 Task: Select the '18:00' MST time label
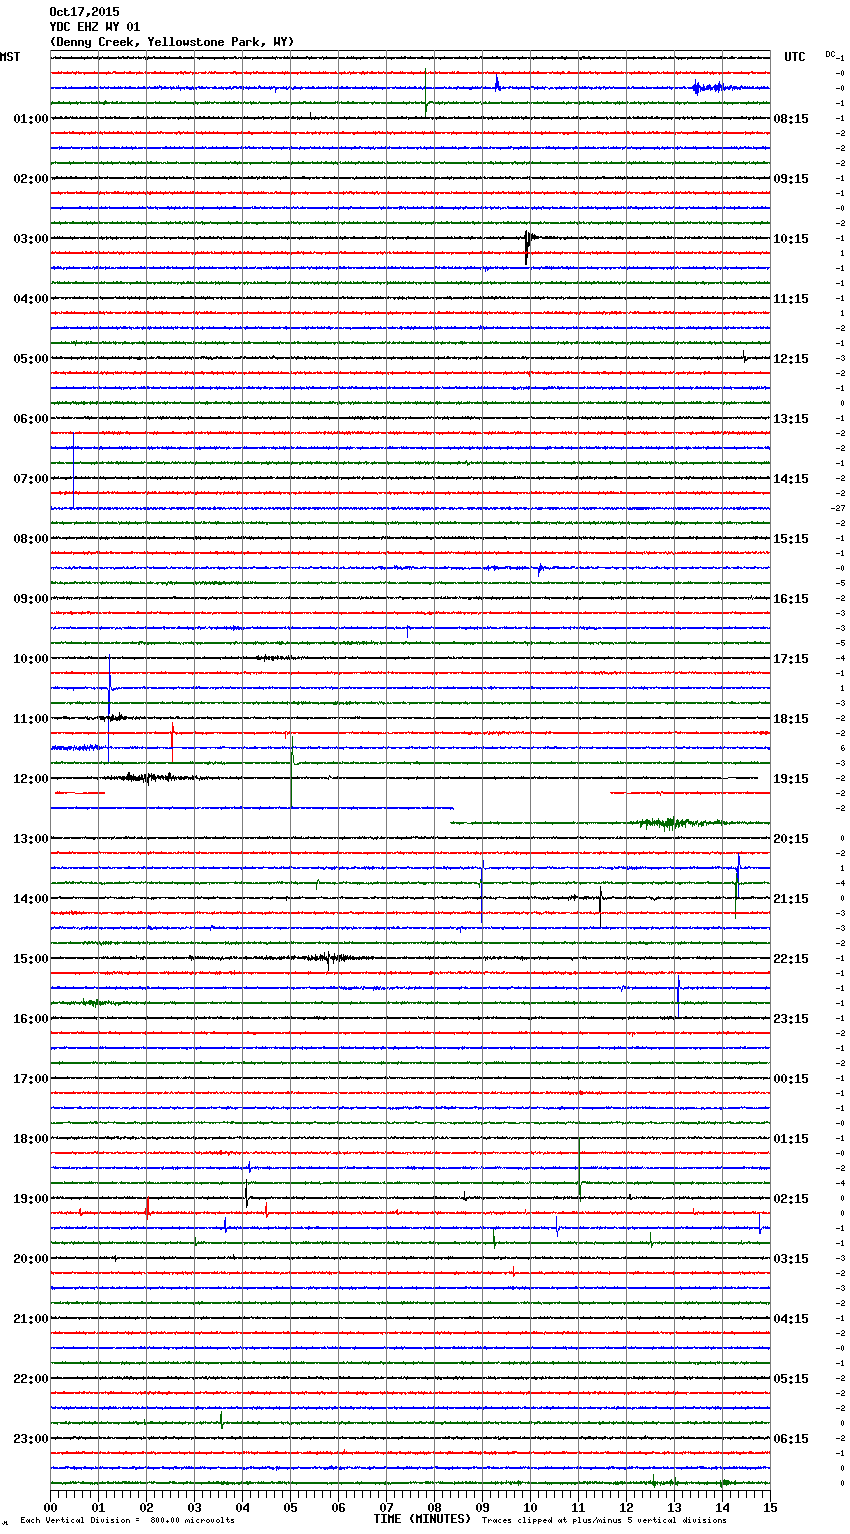click(31, 1139)
